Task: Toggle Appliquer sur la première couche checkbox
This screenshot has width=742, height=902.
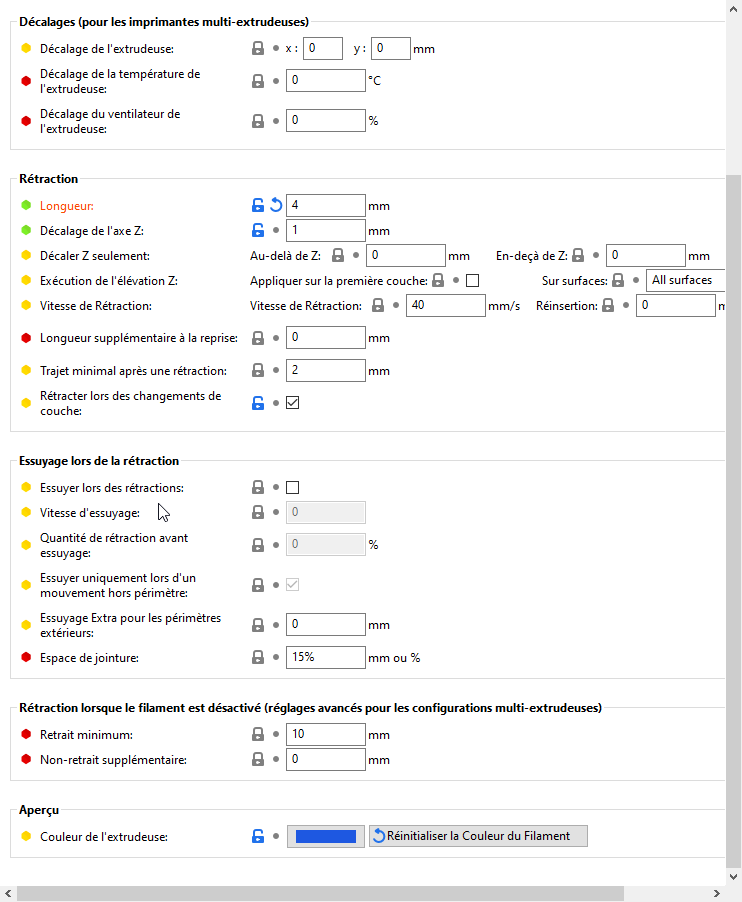Action: point(473,281)
